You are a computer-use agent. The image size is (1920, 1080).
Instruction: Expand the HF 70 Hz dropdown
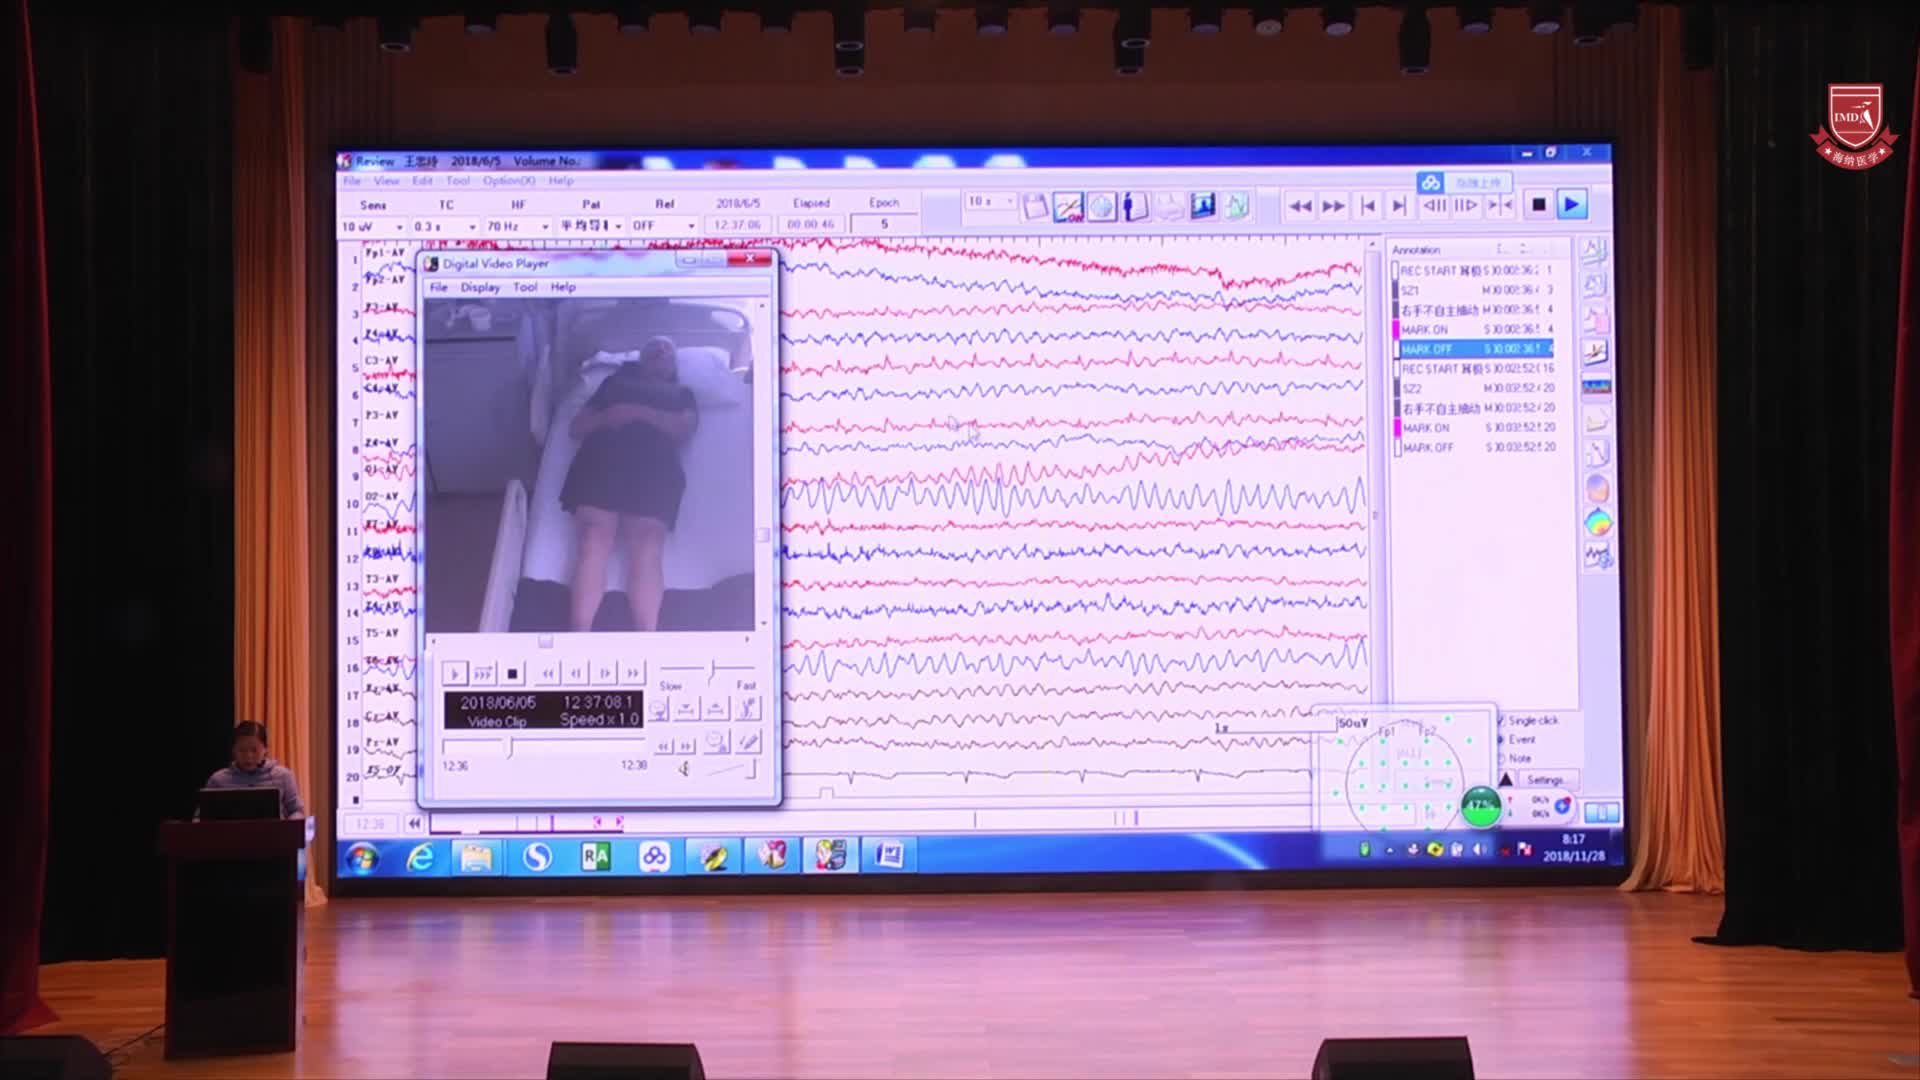(x=545, y=227)
